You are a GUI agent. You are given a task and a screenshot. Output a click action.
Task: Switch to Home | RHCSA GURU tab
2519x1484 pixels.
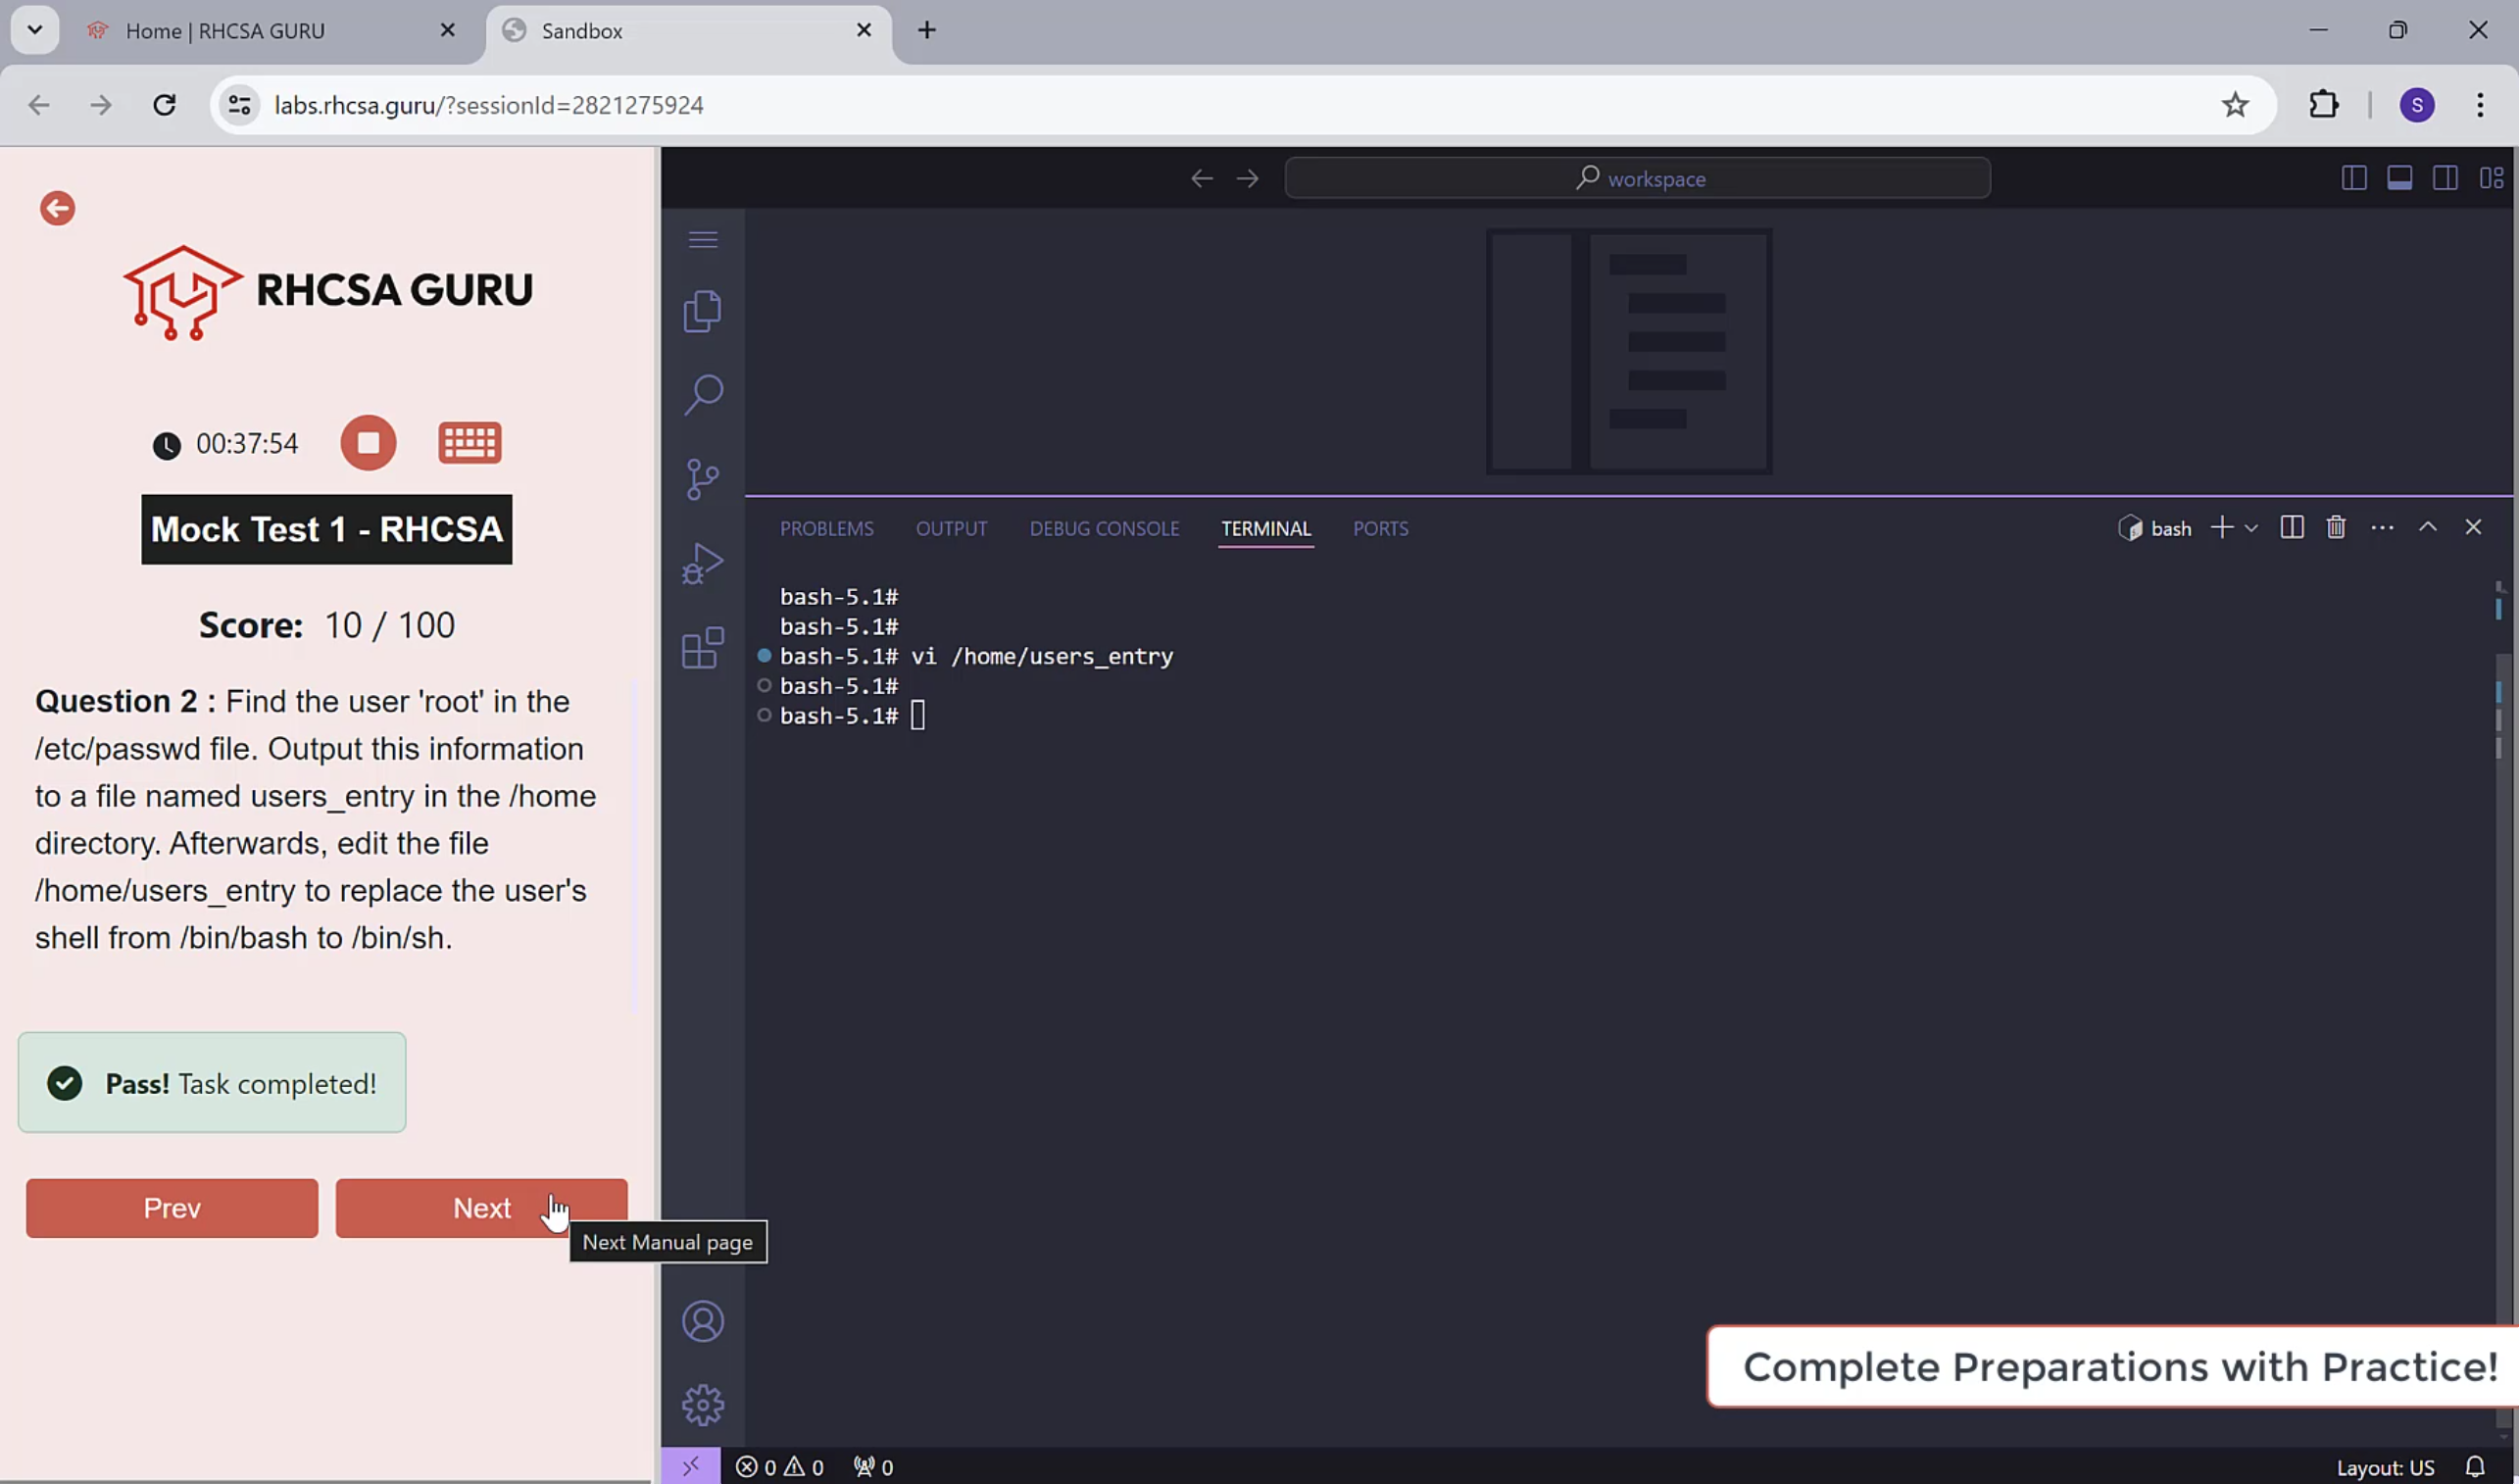(x=225, y=31)
